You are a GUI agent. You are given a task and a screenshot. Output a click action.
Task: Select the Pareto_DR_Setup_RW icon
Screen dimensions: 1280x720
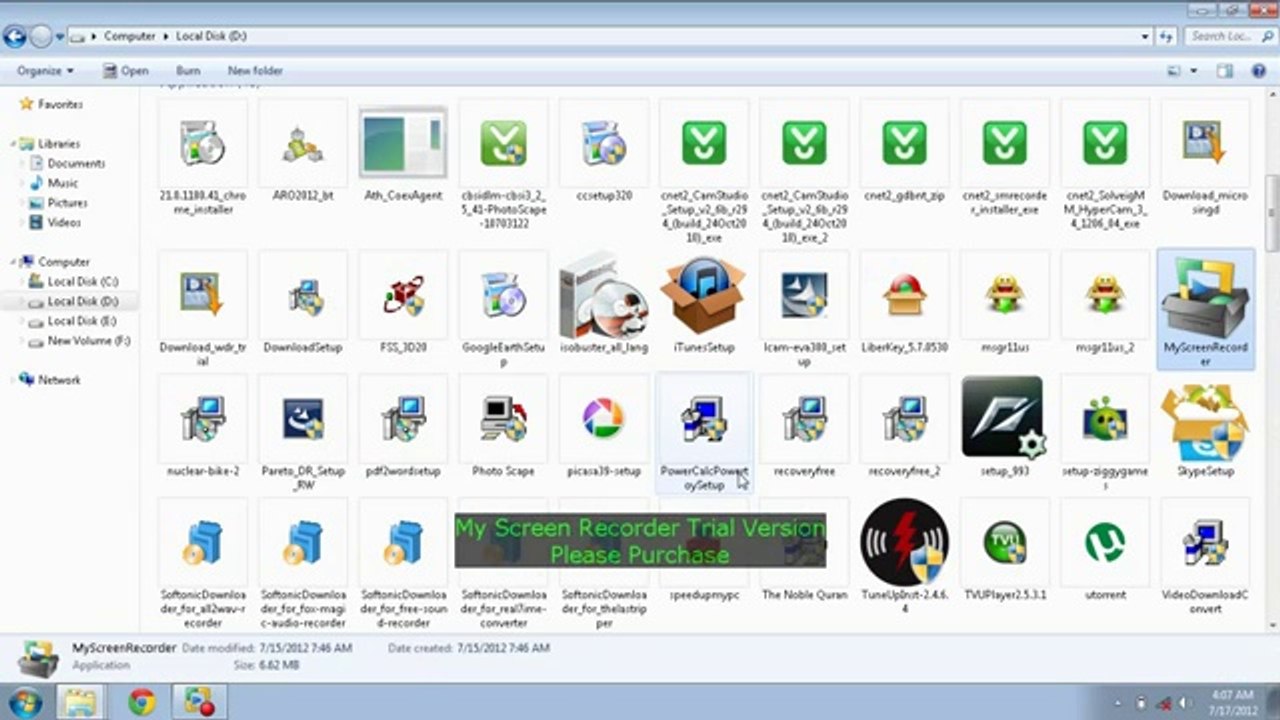point(303,419)
